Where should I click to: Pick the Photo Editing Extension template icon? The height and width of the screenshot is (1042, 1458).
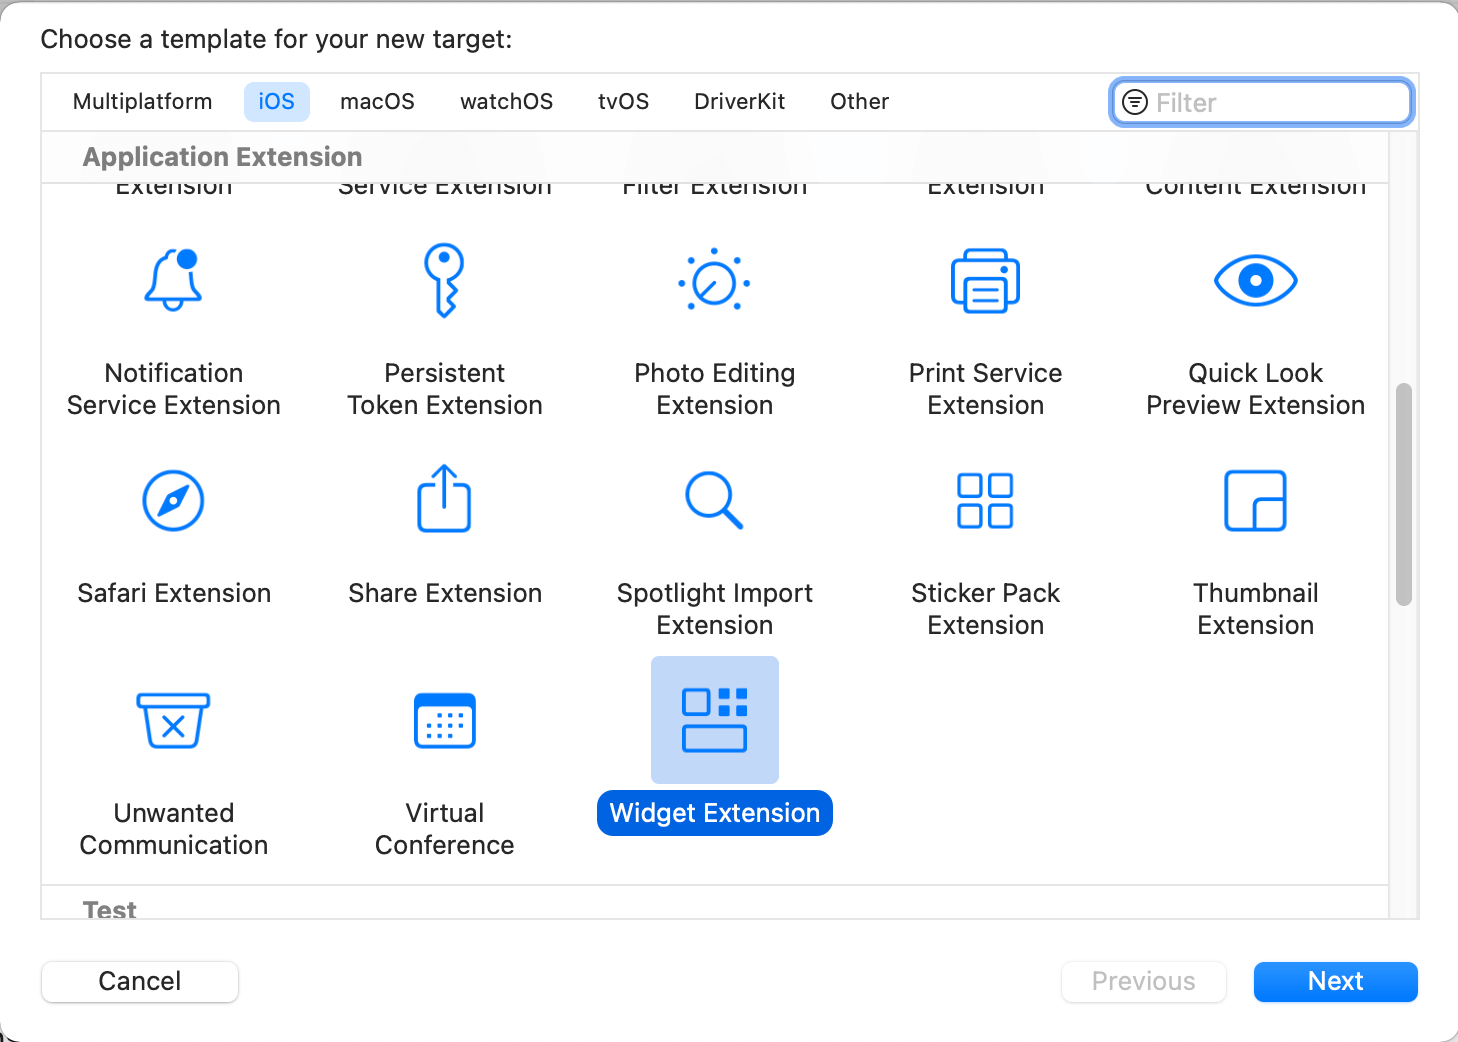click(714, 281)
